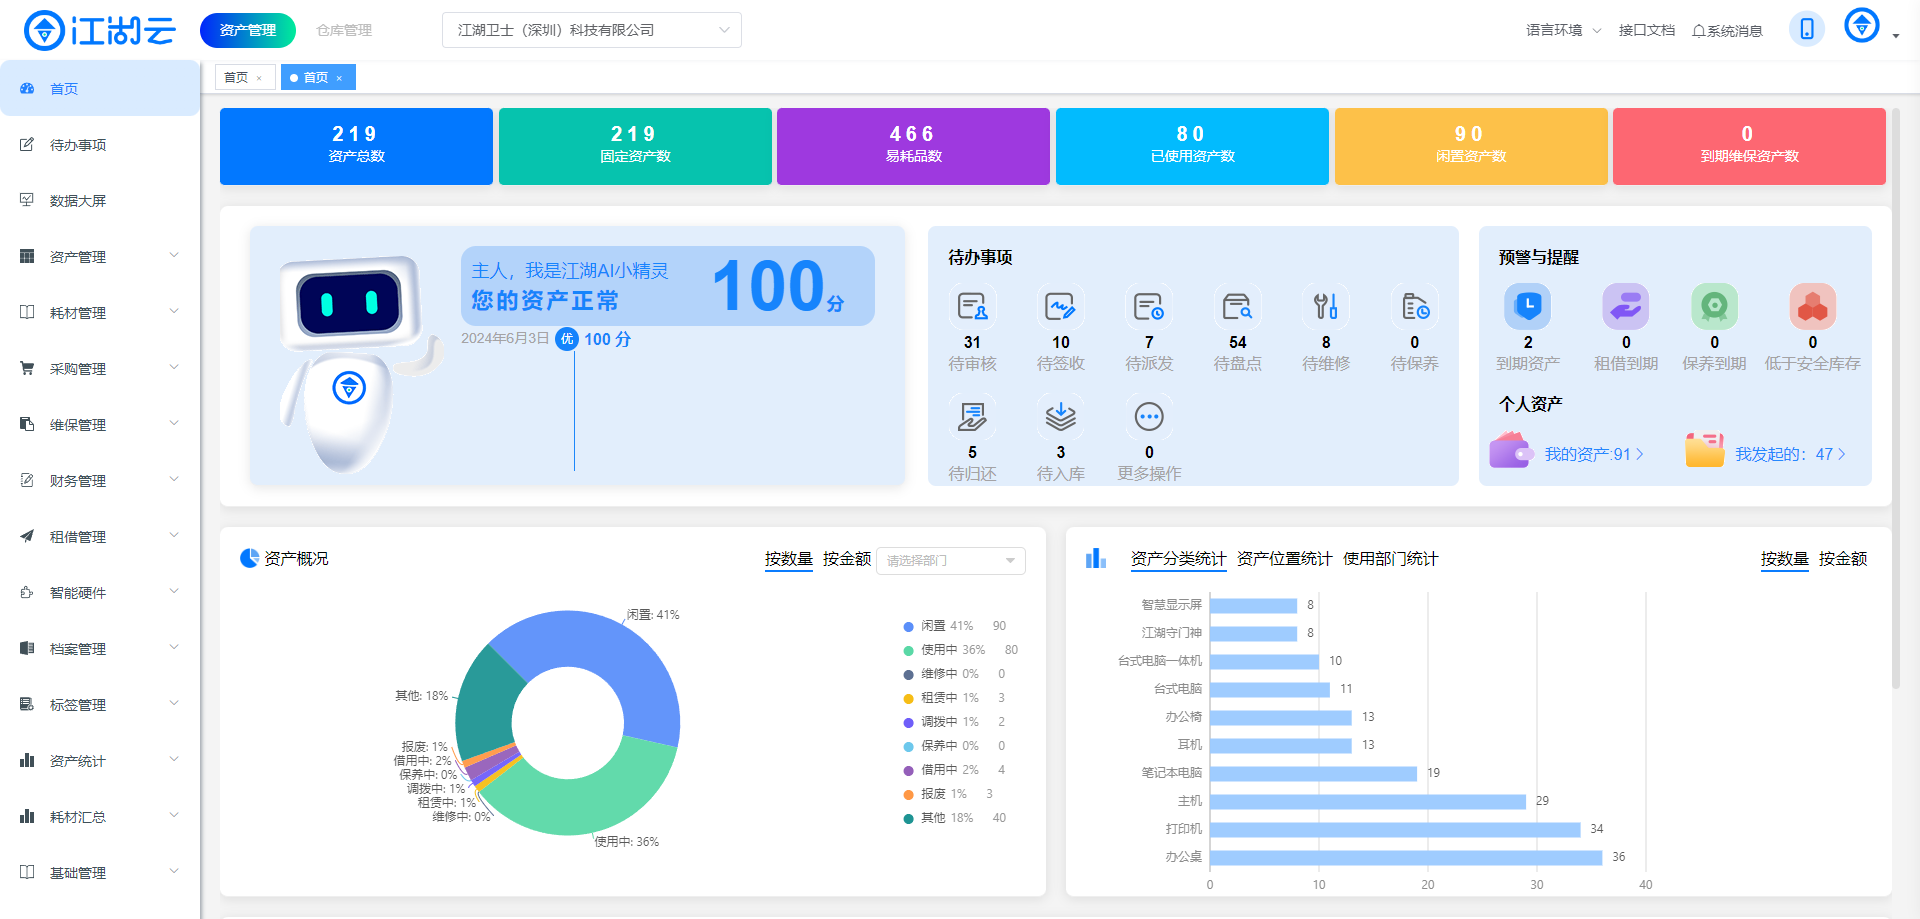Open the 语言环境 language dropdown
Image resolution: width=1920 pixels, height=919 pixels.
1563,31
